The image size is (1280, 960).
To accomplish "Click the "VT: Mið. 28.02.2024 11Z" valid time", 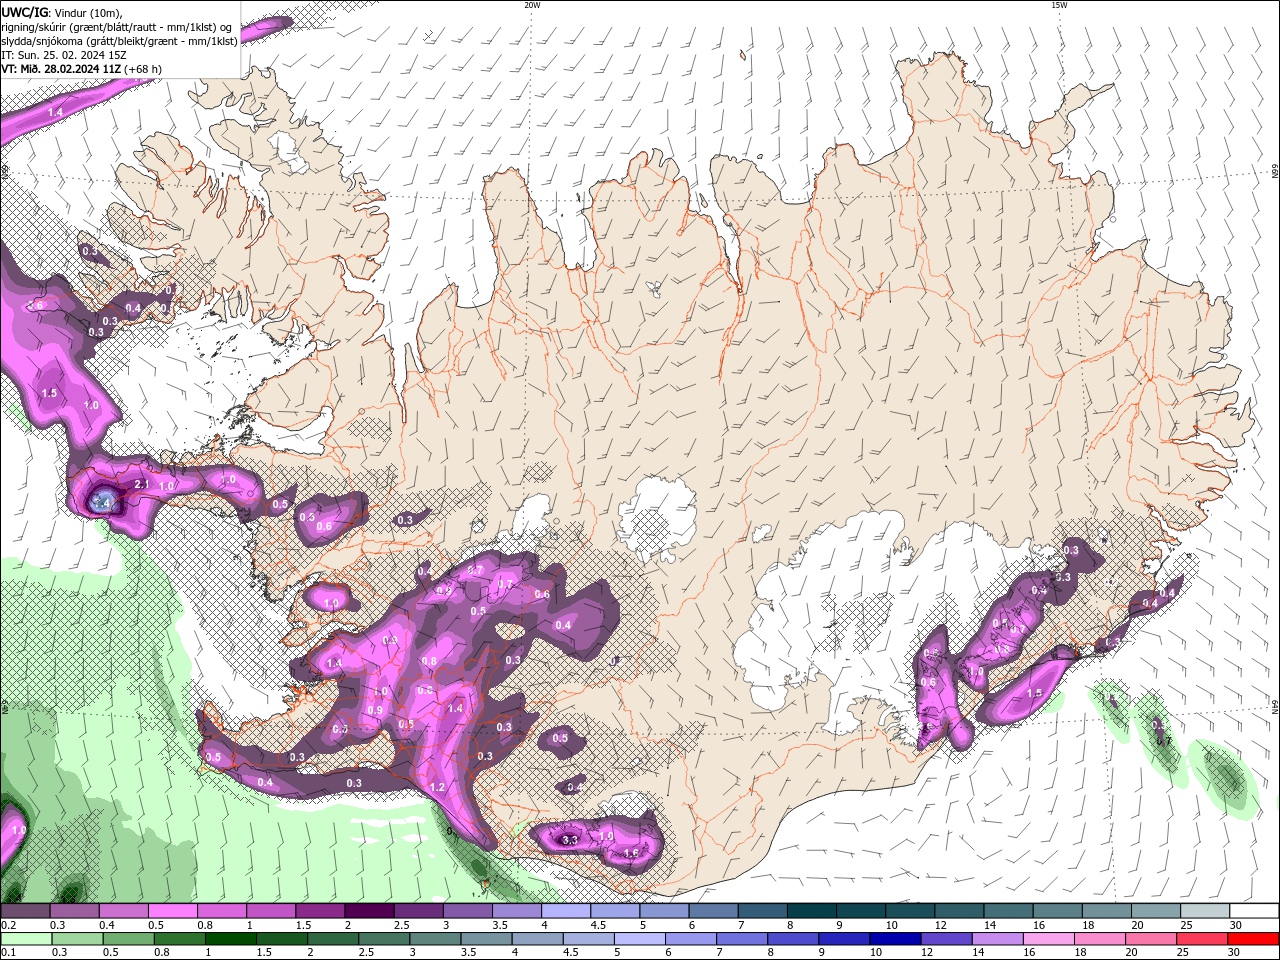I will [61, 69].
